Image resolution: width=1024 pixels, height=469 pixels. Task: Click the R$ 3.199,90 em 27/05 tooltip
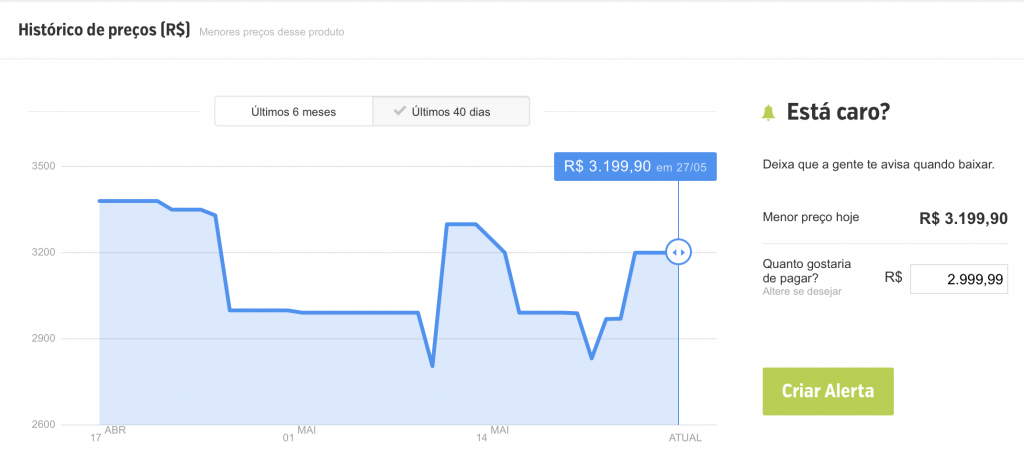click(x=635, y=167)
